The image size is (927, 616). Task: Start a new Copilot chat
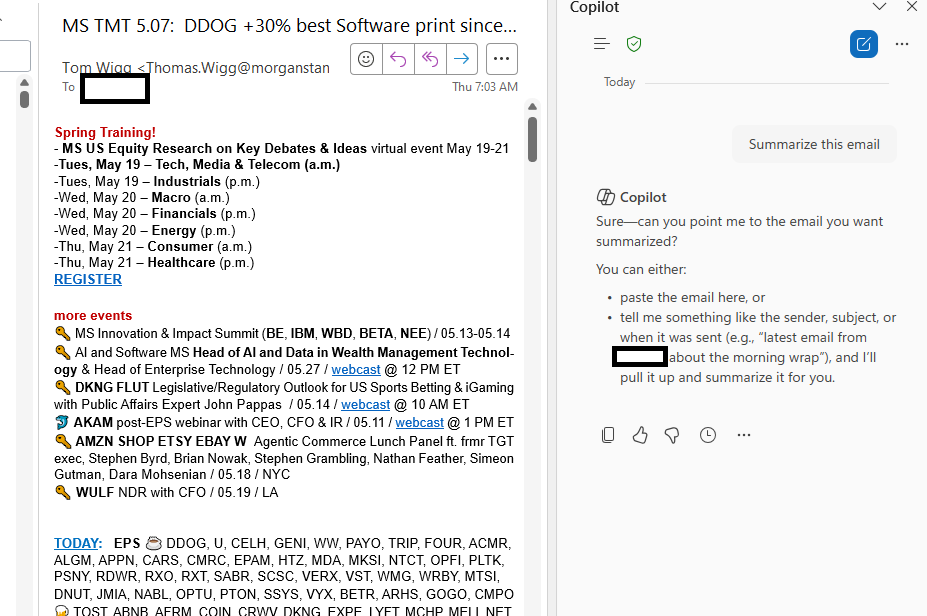pos(864,44)
